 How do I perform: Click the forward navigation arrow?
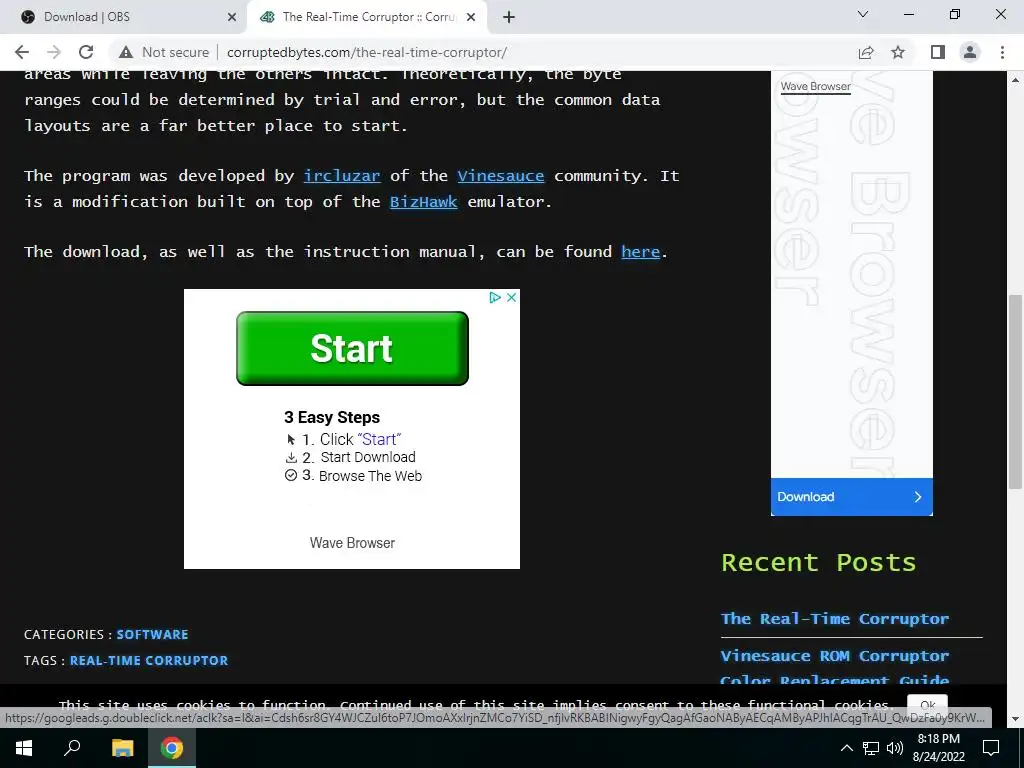[54, 52]
